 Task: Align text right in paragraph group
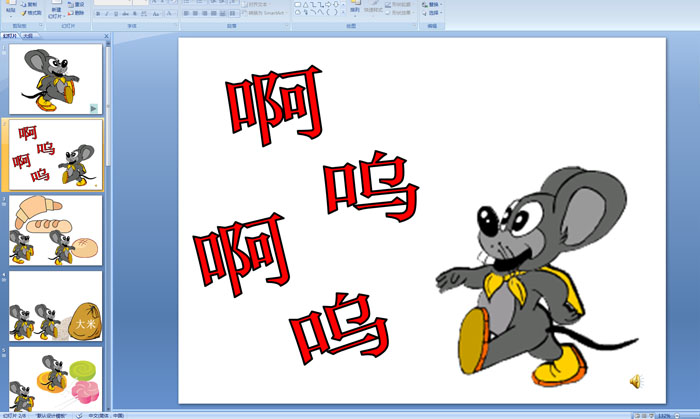coord(204,13)
